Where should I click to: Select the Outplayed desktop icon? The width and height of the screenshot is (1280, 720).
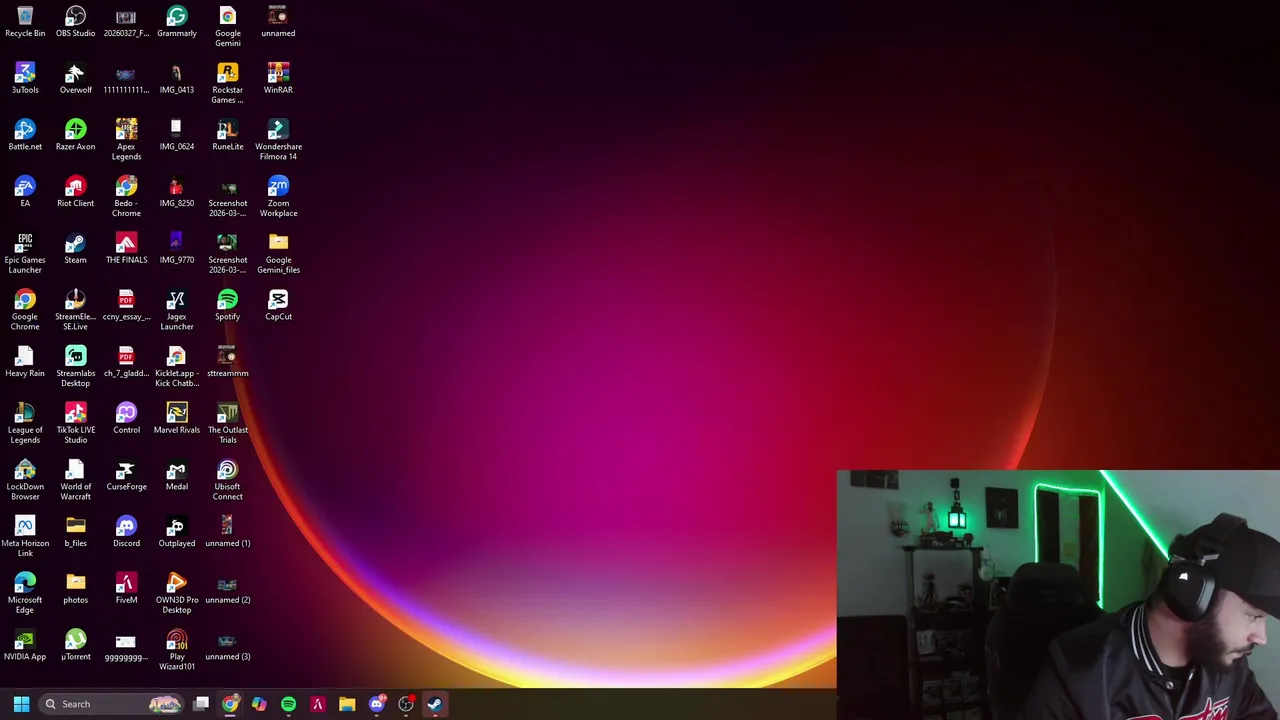177,532
